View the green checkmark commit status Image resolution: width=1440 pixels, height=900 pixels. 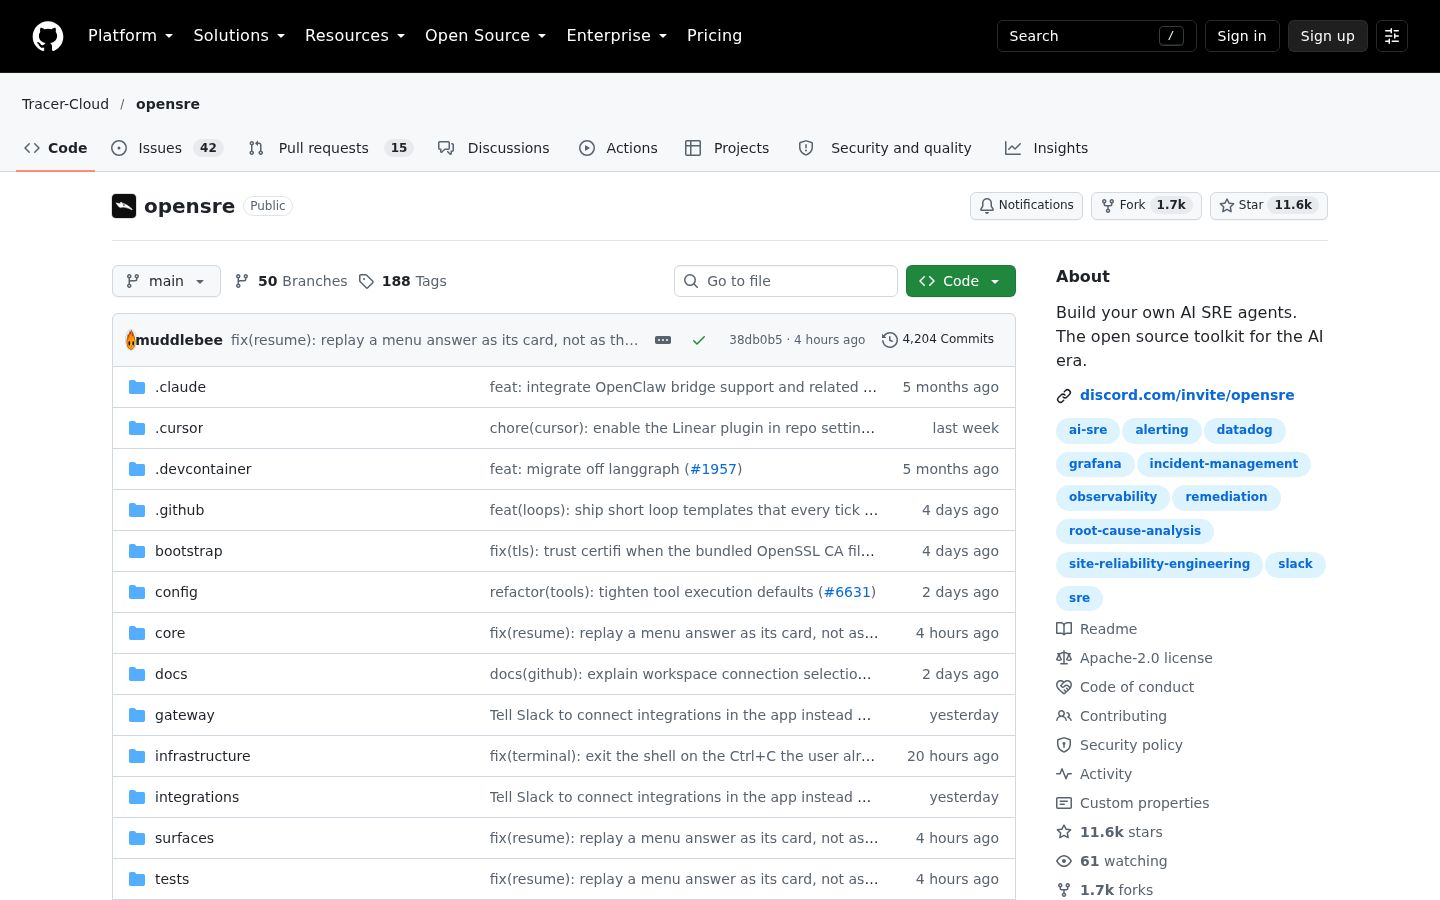(699, 340)
